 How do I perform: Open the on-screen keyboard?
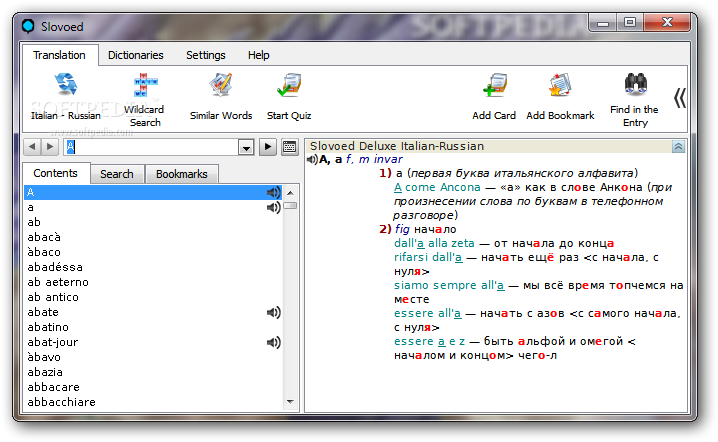pyautogui.click(x=289, y=147)
